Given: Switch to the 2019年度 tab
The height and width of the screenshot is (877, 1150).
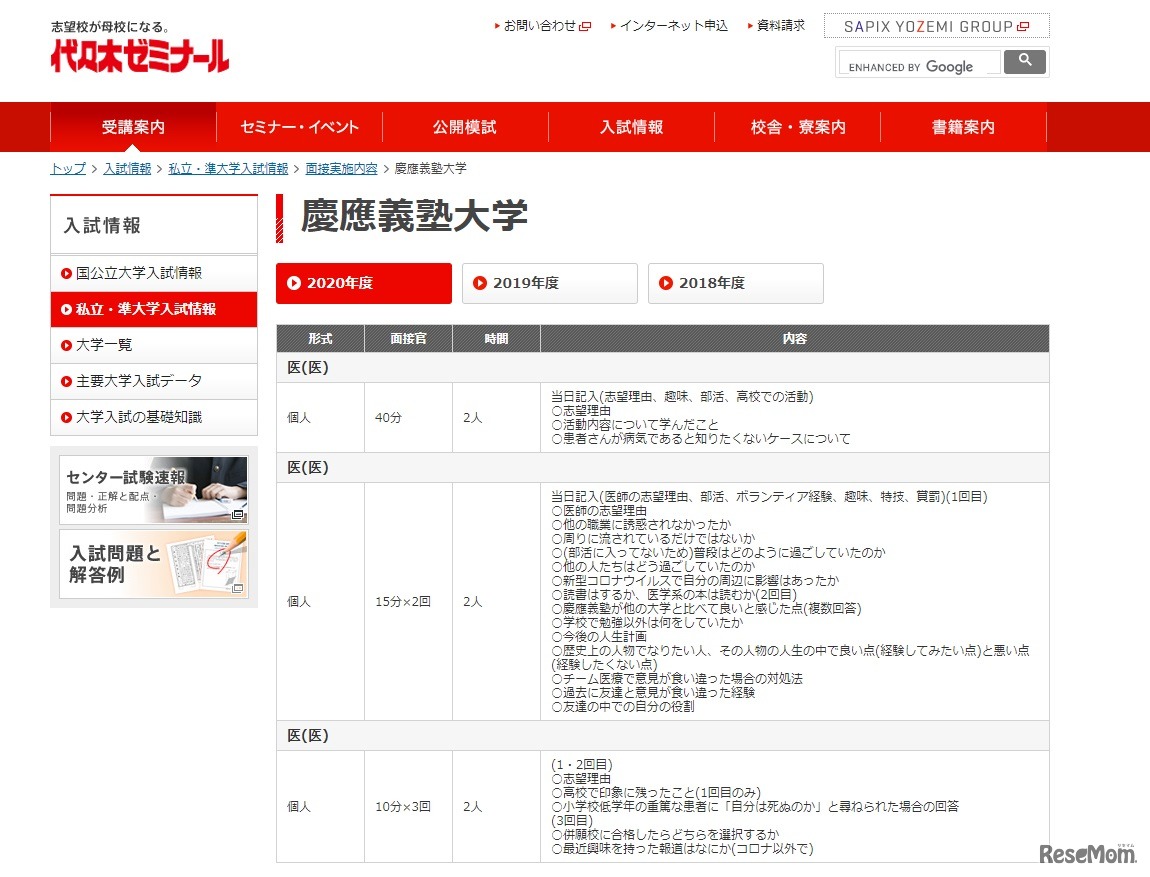Looking at the screenshot, I should coord(549,283).
